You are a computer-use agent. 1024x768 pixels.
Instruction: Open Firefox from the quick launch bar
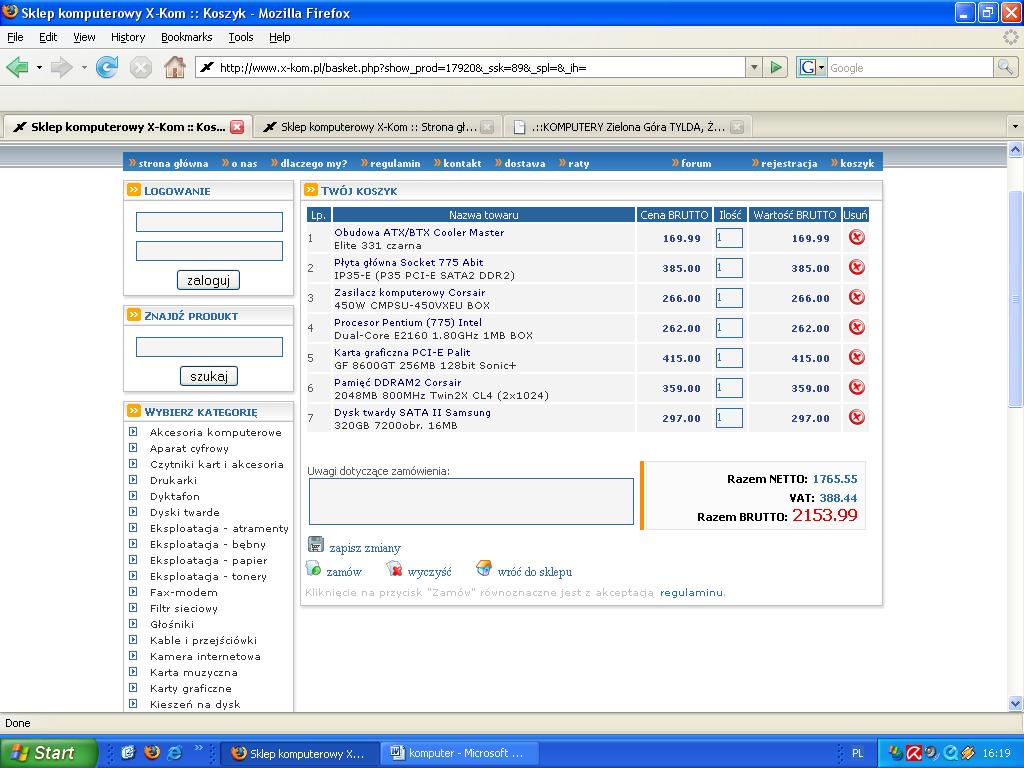pyautogui.click(x=152, y=752)
